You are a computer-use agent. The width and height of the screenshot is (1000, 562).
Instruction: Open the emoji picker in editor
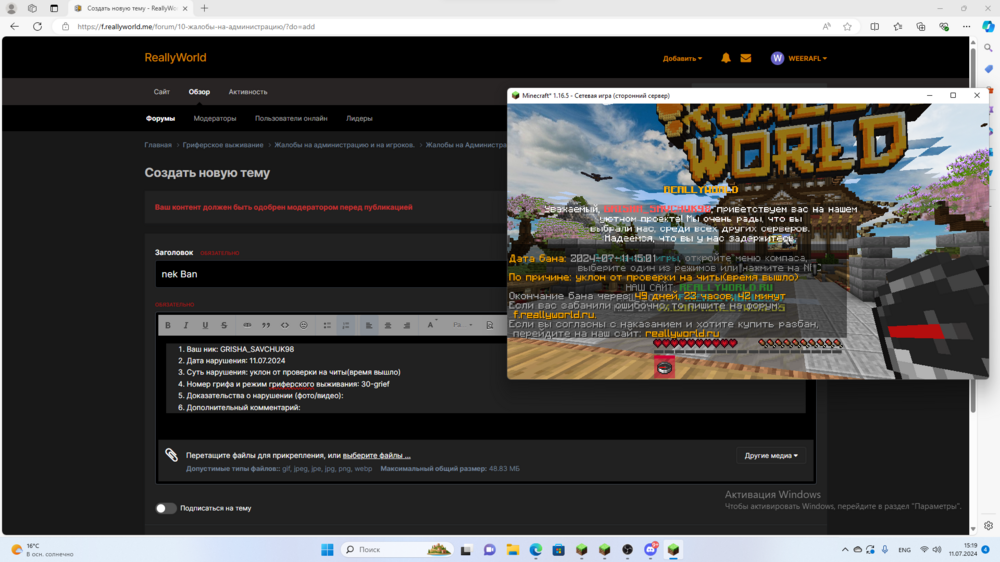tap(304, 325)
